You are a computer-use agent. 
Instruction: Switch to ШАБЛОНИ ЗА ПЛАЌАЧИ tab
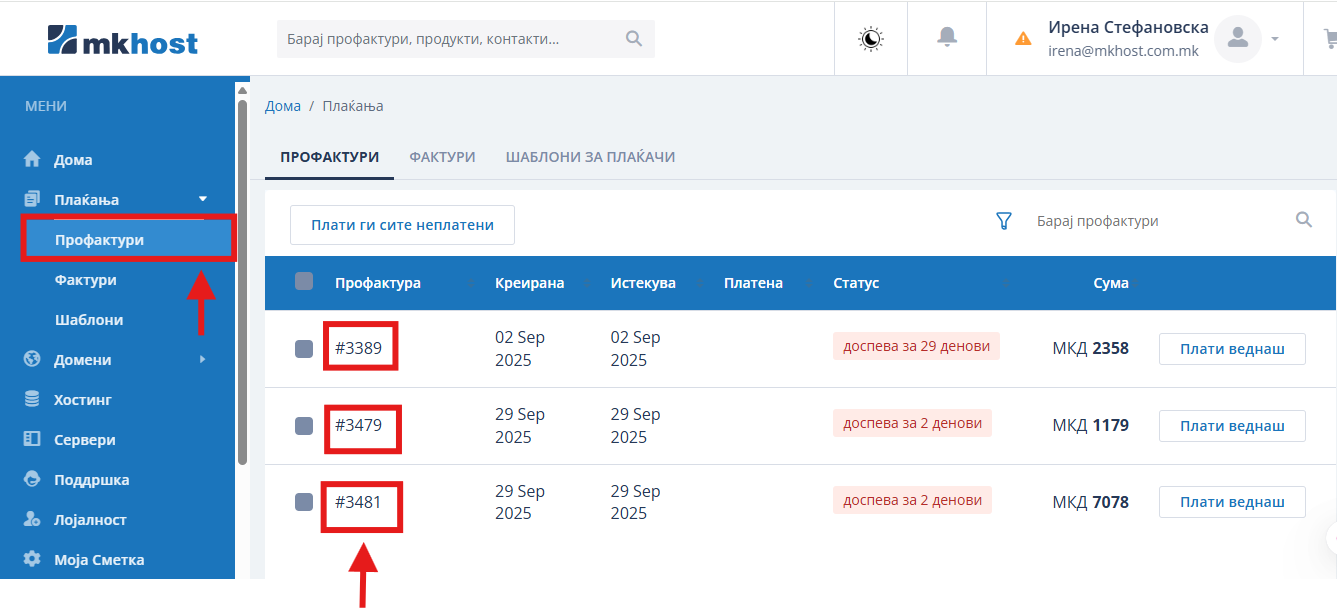pos(590,157)
